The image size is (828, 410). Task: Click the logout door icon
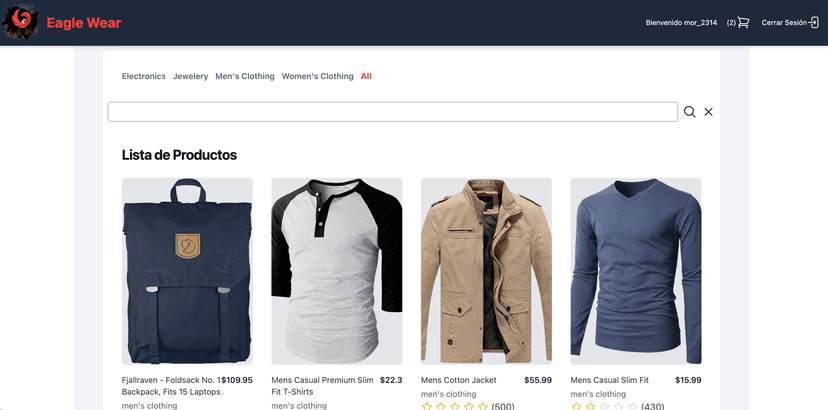[x=814, y=23]
